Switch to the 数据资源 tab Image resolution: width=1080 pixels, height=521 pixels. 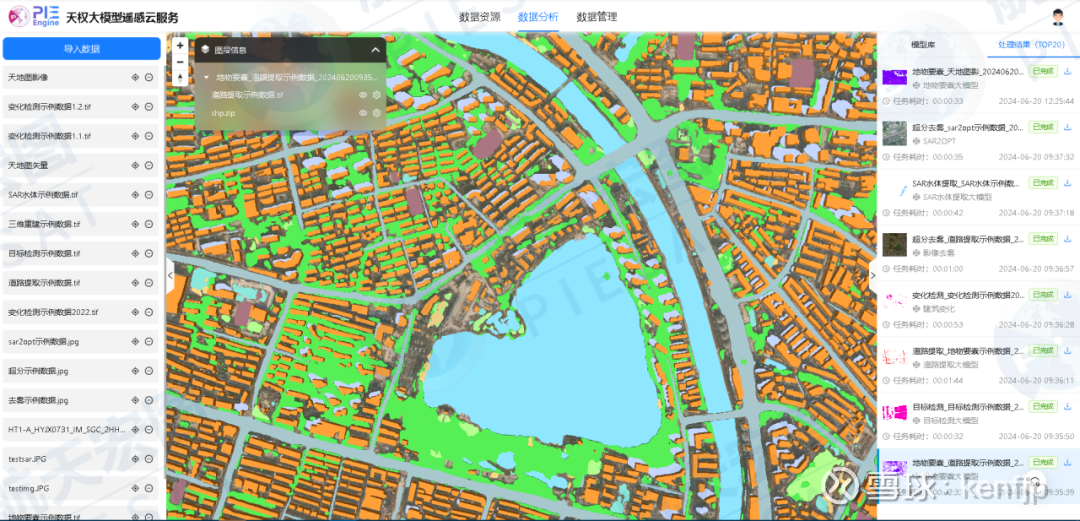click(479, 17)
